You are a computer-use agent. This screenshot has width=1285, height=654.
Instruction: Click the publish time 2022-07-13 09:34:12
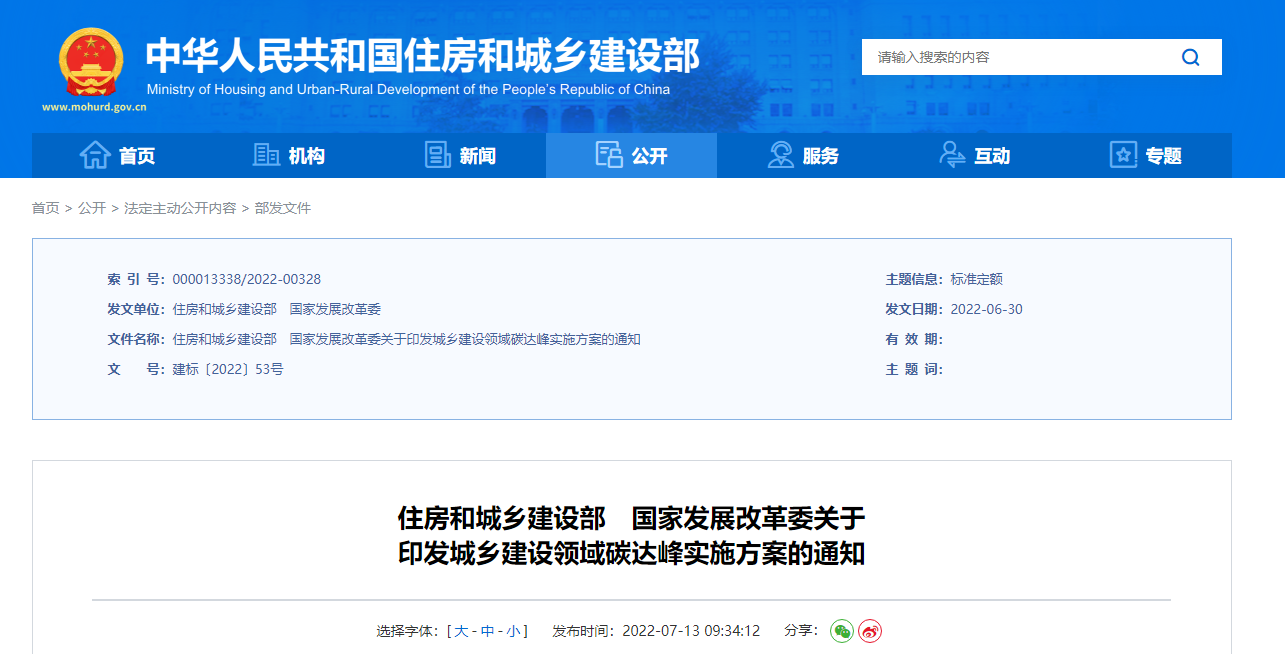(691, 631)
